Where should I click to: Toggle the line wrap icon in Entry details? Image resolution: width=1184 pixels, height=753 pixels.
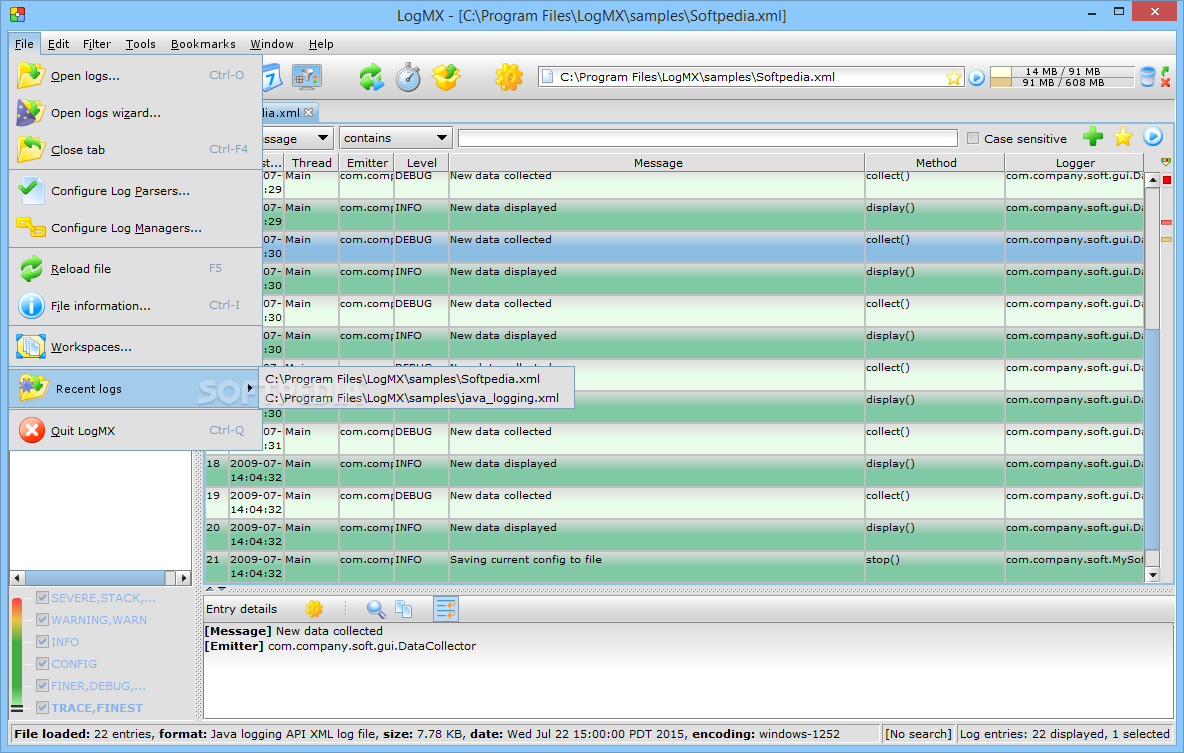coord(446,609)
